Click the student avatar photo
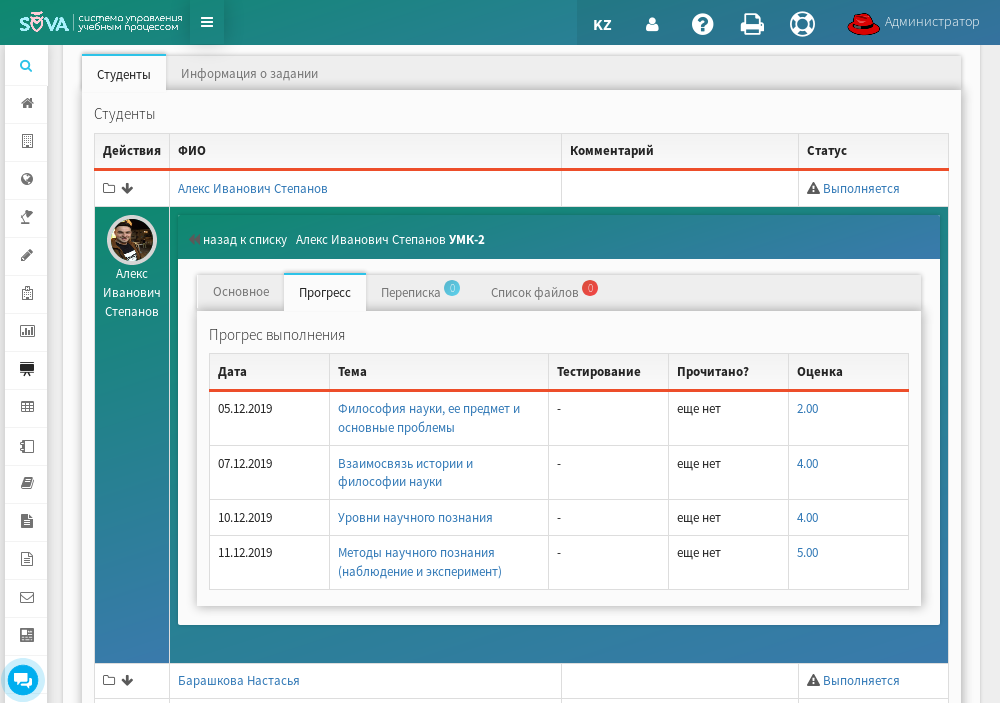Image resolution: width=1000 pixels, height=703 pixels. [x=131, y=240]
